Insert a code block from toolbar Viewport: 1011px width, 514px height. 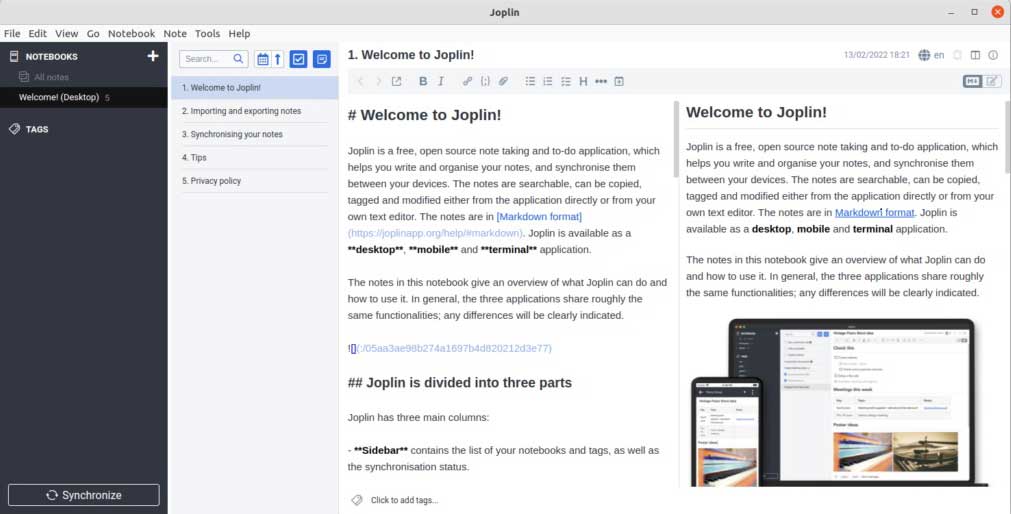click(485, 81)
